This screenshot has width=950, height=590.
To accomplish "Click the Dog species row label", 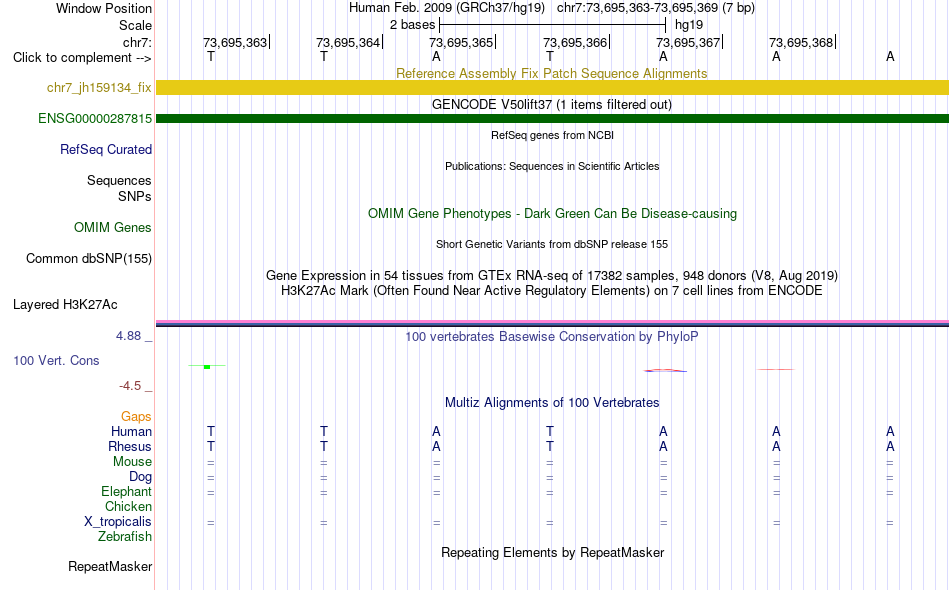I will (140, 477).
